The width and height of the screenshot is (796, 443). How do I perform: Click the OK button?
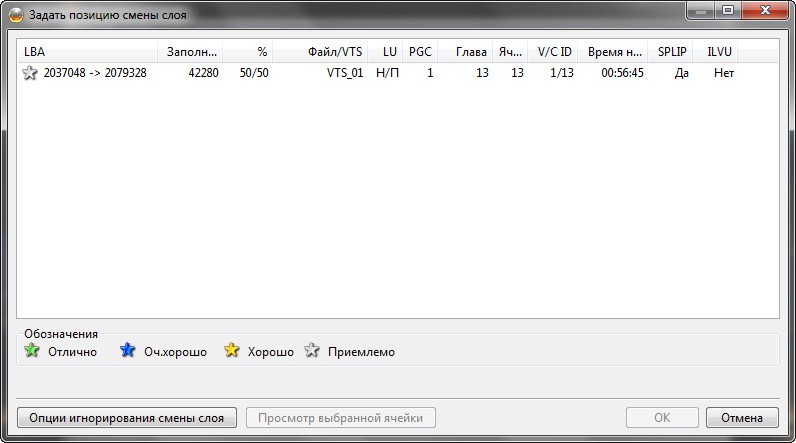662,418
